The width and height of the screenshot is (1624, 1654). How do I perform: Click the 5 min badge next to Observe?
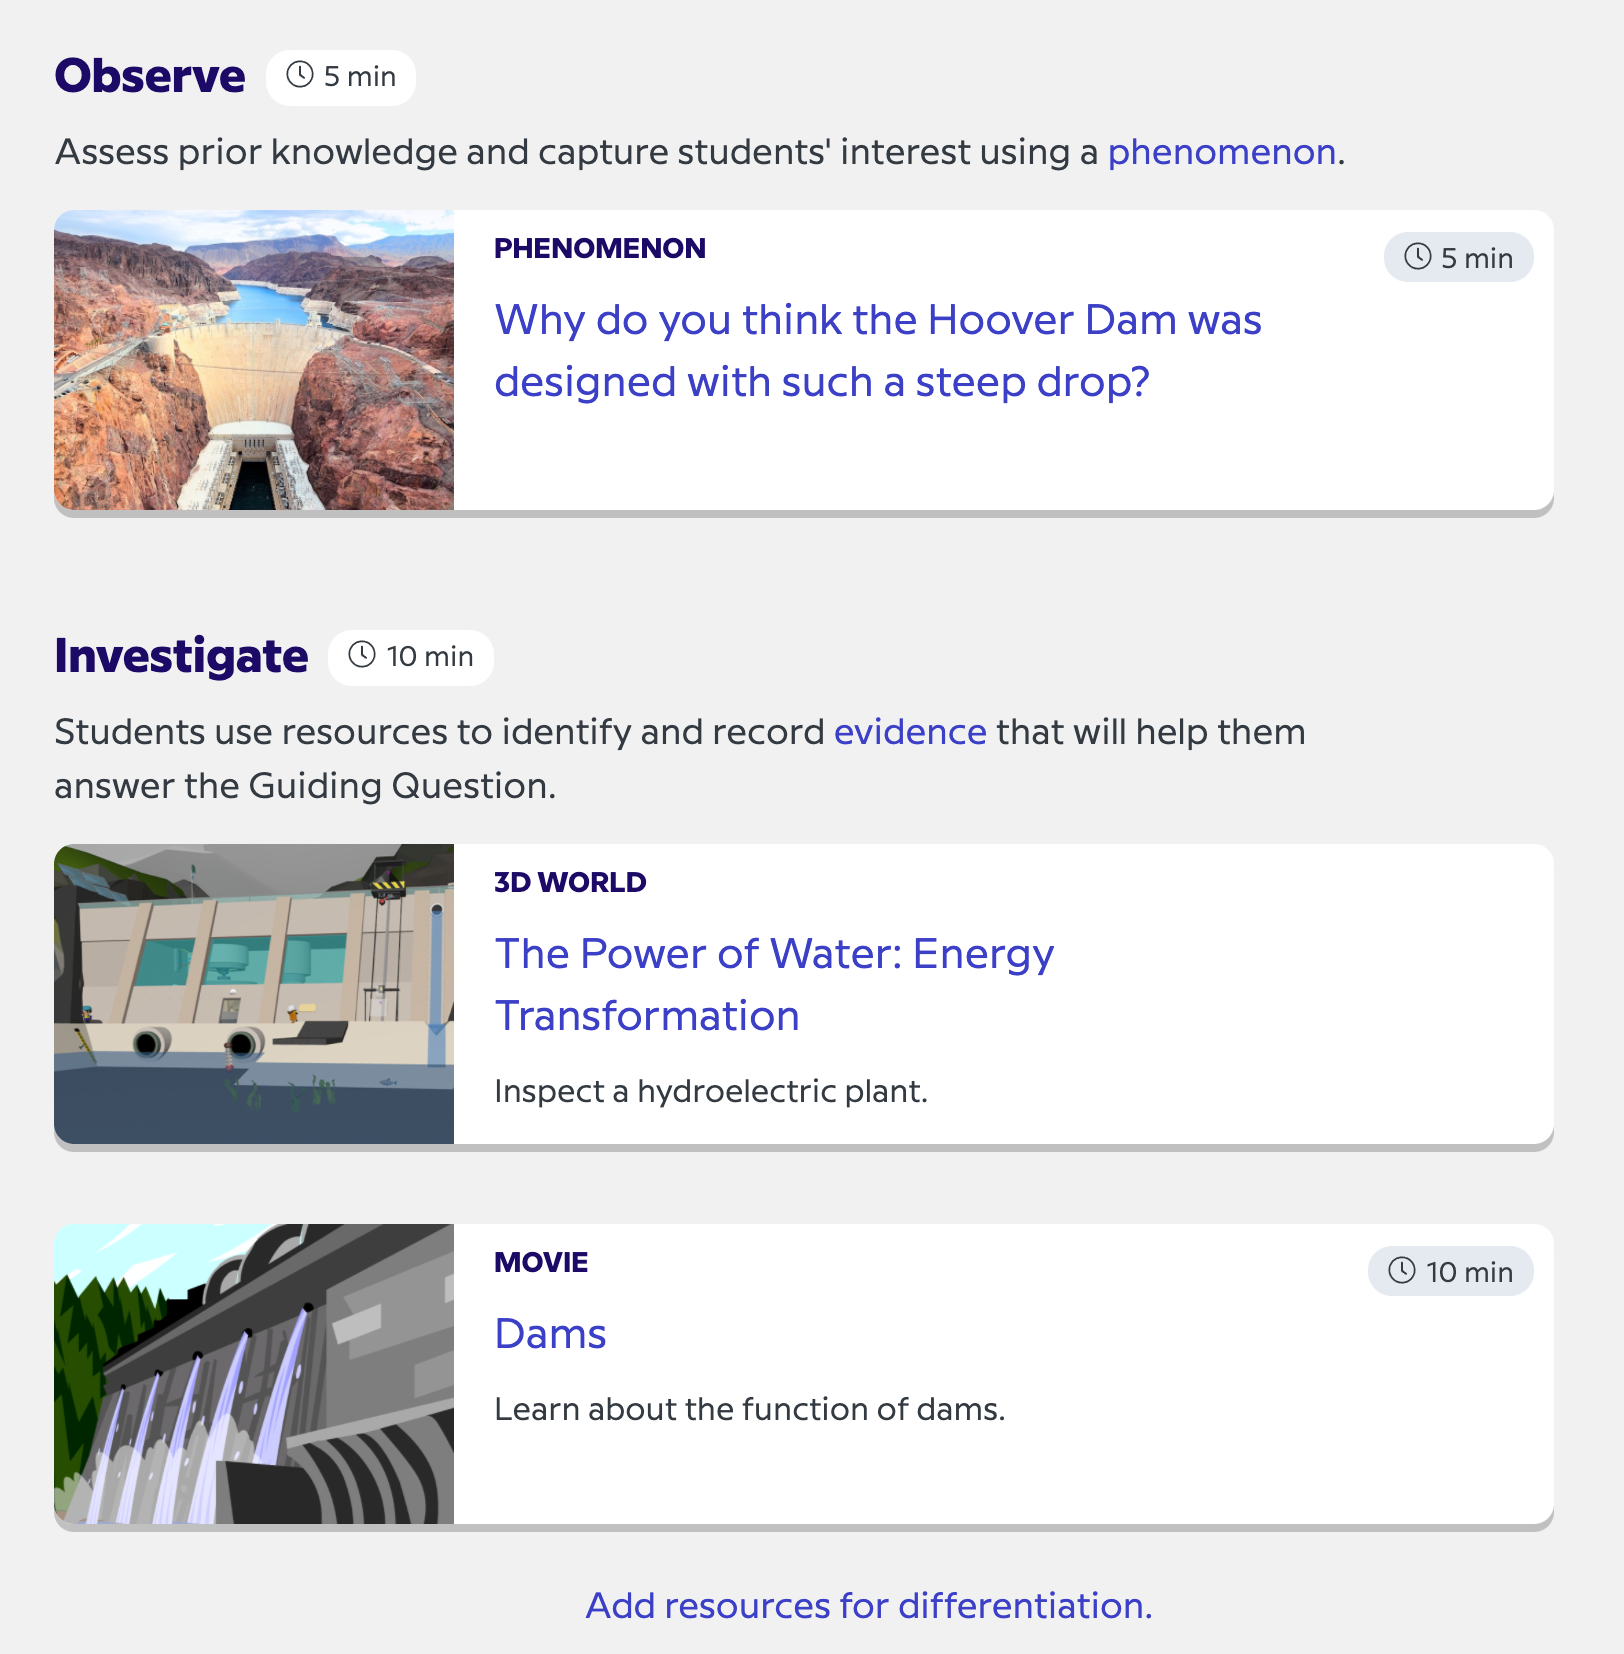341,77
